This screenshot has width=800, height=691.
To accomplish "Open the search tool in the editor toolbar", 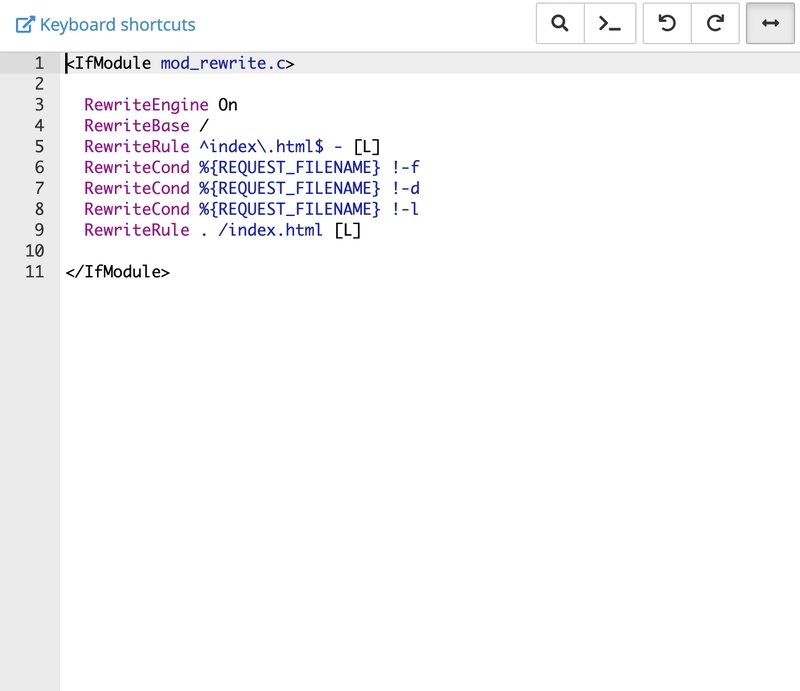I will tap(560, 23).
